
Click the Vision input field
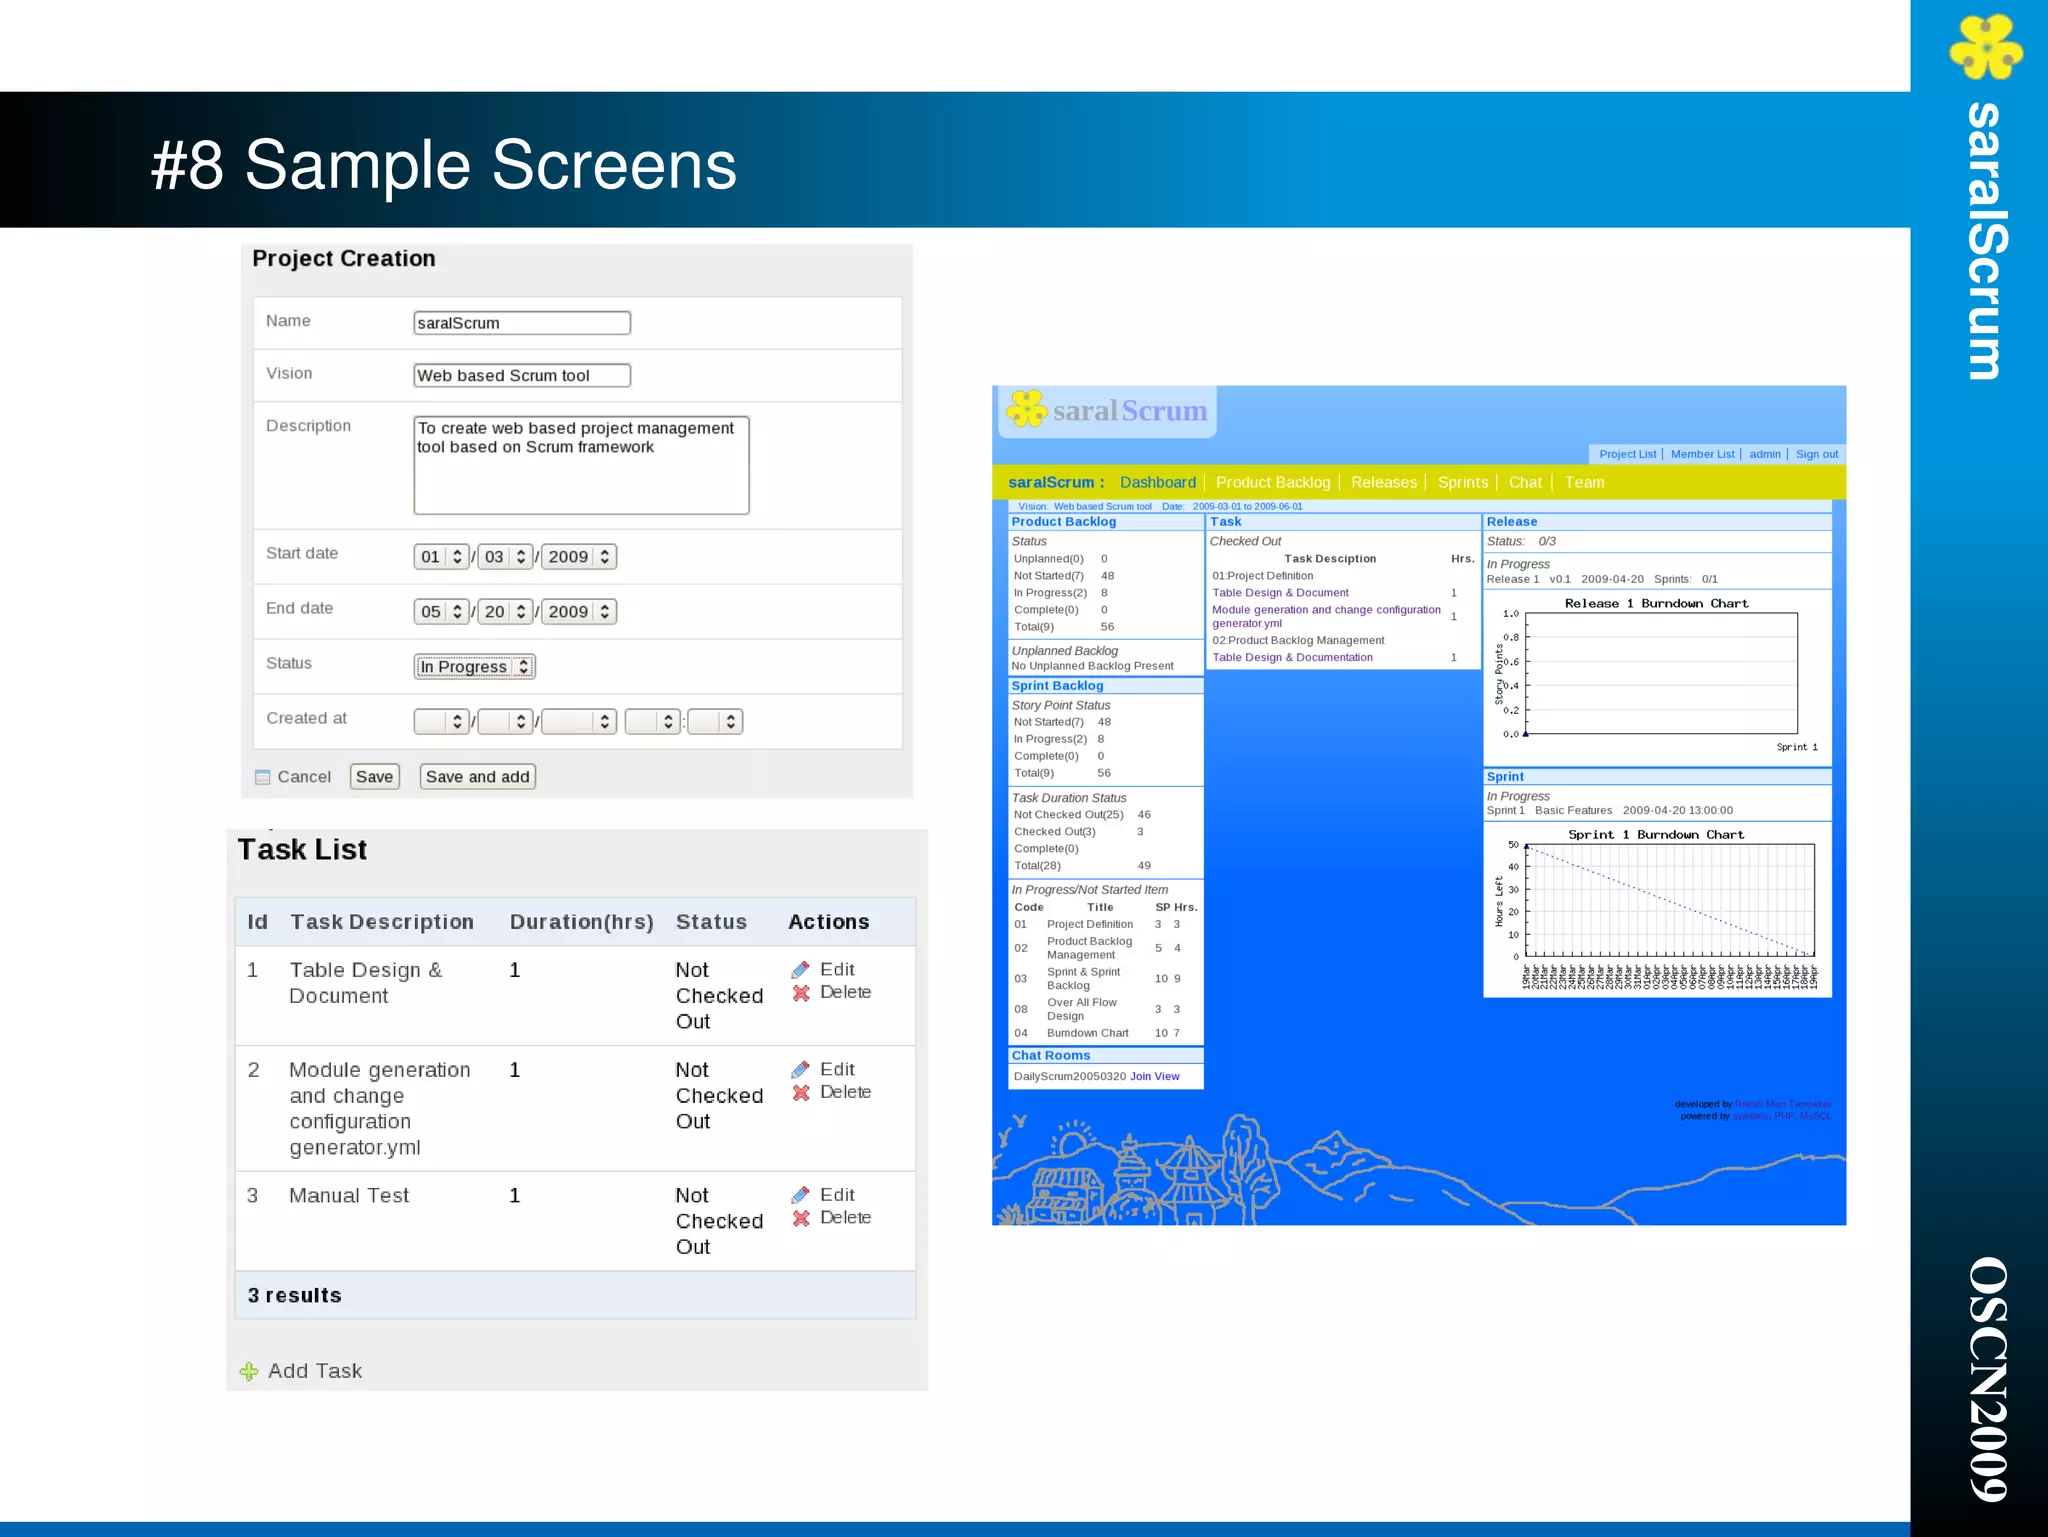[x=522, y=376]
